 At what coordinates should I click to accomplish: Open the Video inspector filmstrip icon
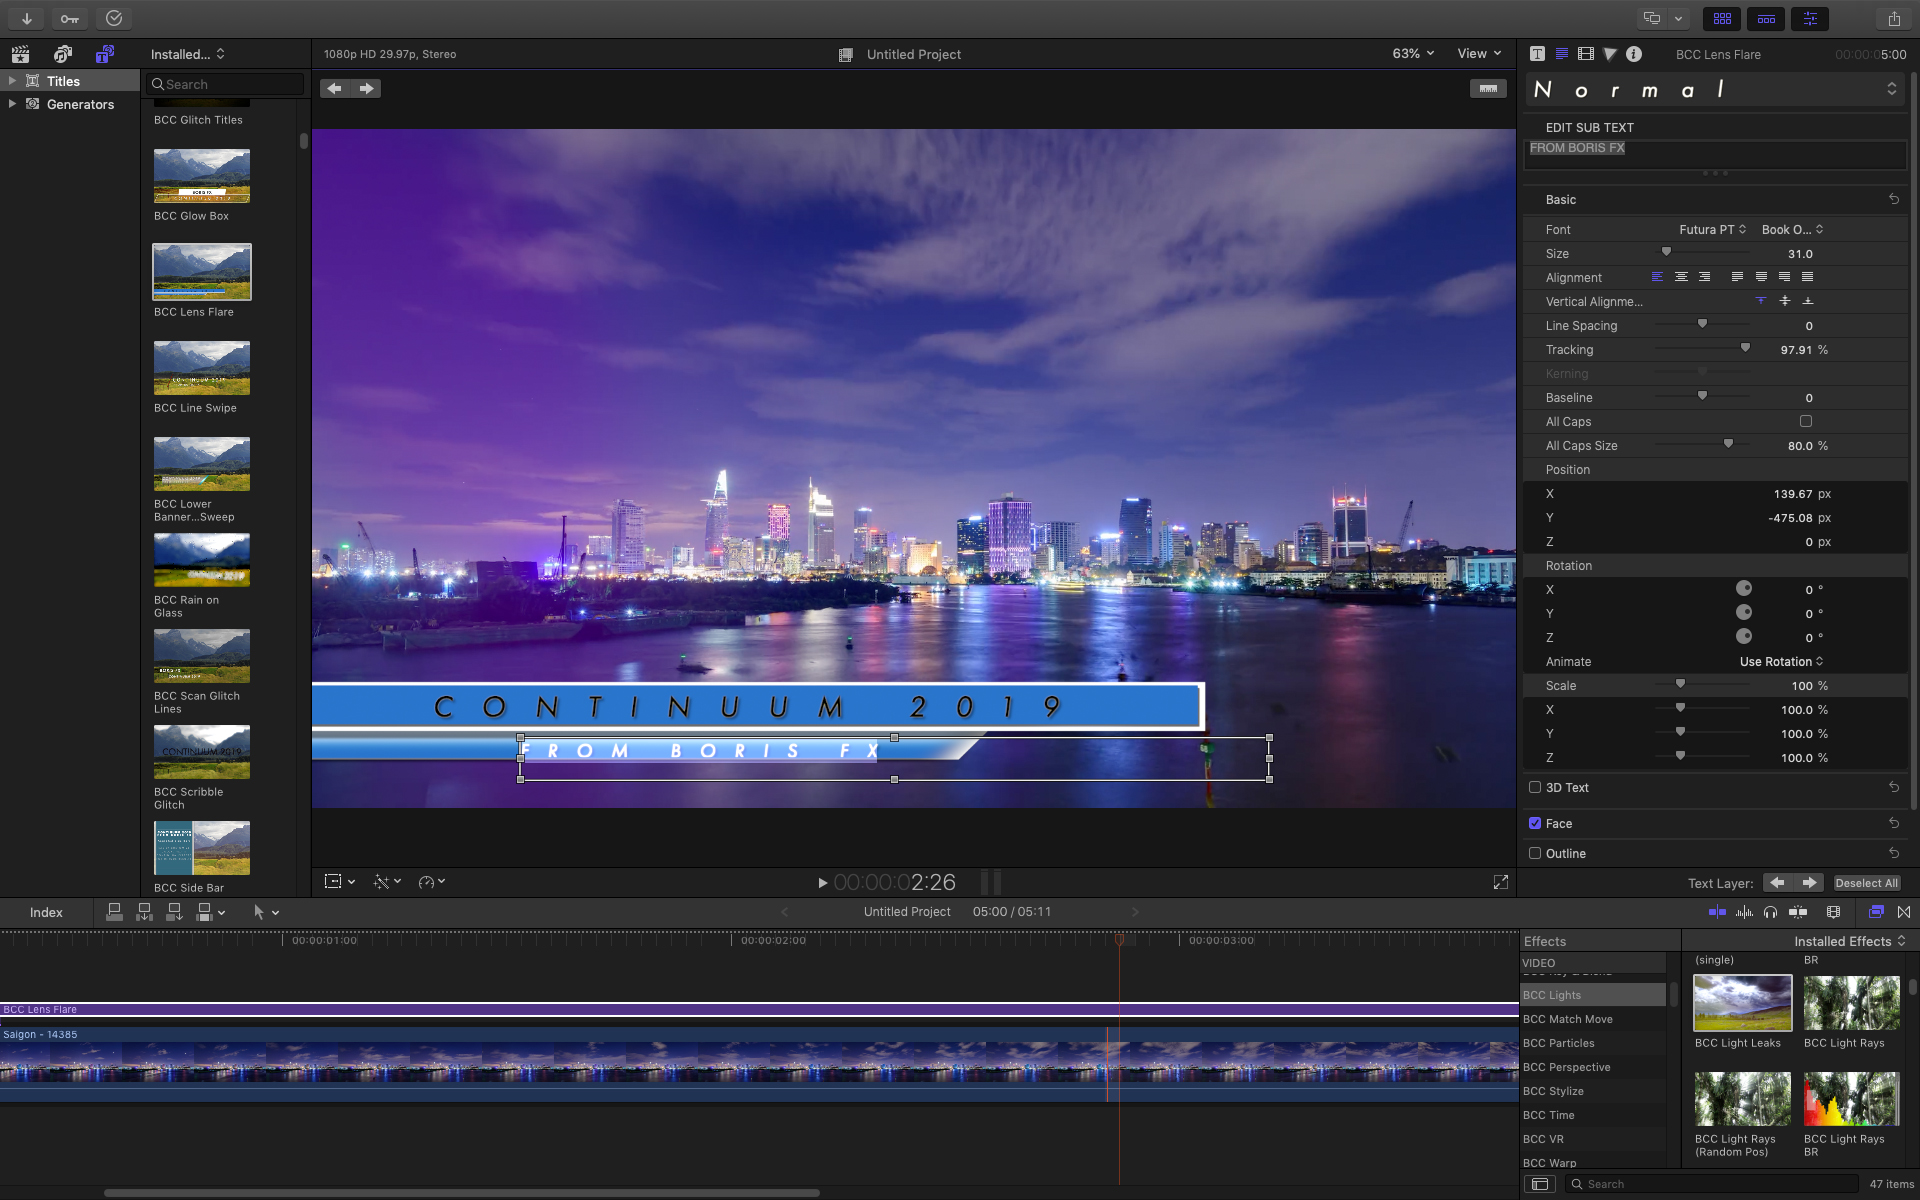point(1585,54)
